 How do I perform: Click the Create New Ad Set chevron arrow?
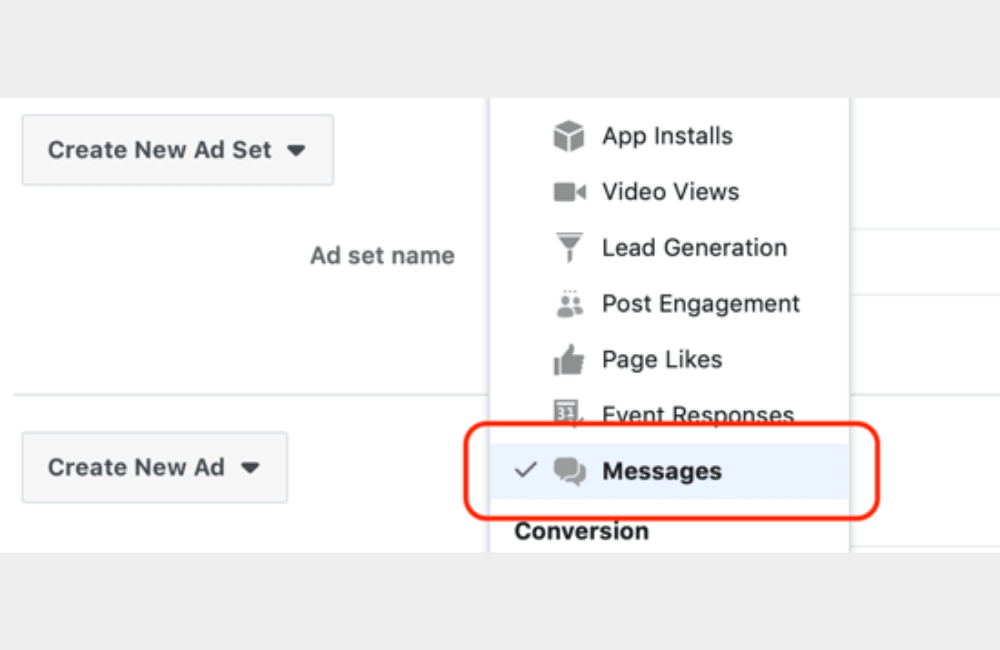[x=297, y=150]
